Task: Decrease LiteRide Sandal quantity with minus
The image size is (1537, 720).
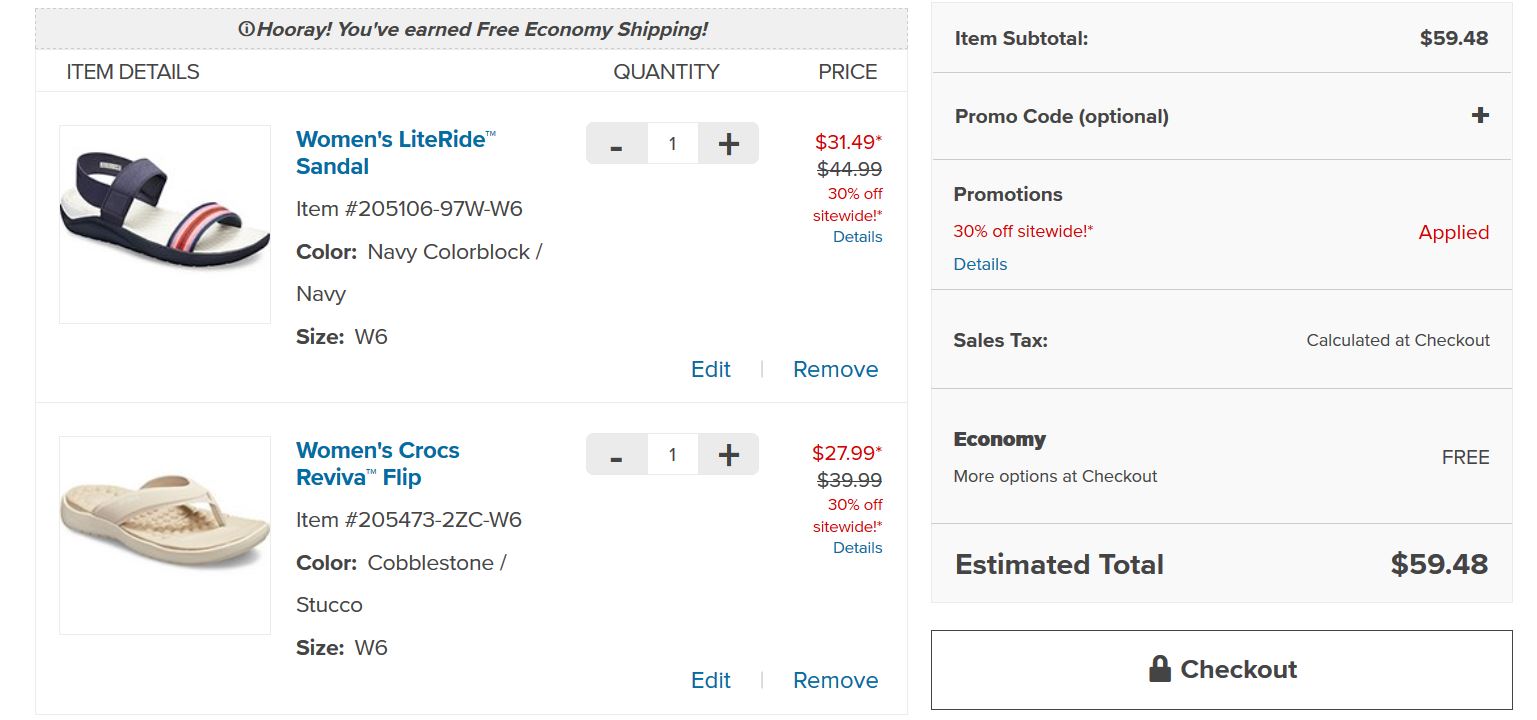Action: click(616, 144)
